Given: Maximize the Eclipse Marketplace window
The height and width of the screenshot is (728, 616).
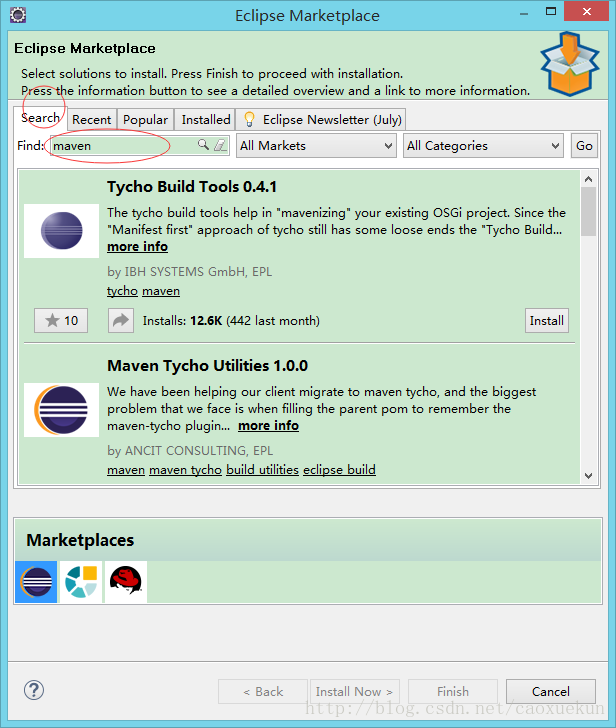Looking at the screenshot, I should pyautogui.click(x=551, y=12).
